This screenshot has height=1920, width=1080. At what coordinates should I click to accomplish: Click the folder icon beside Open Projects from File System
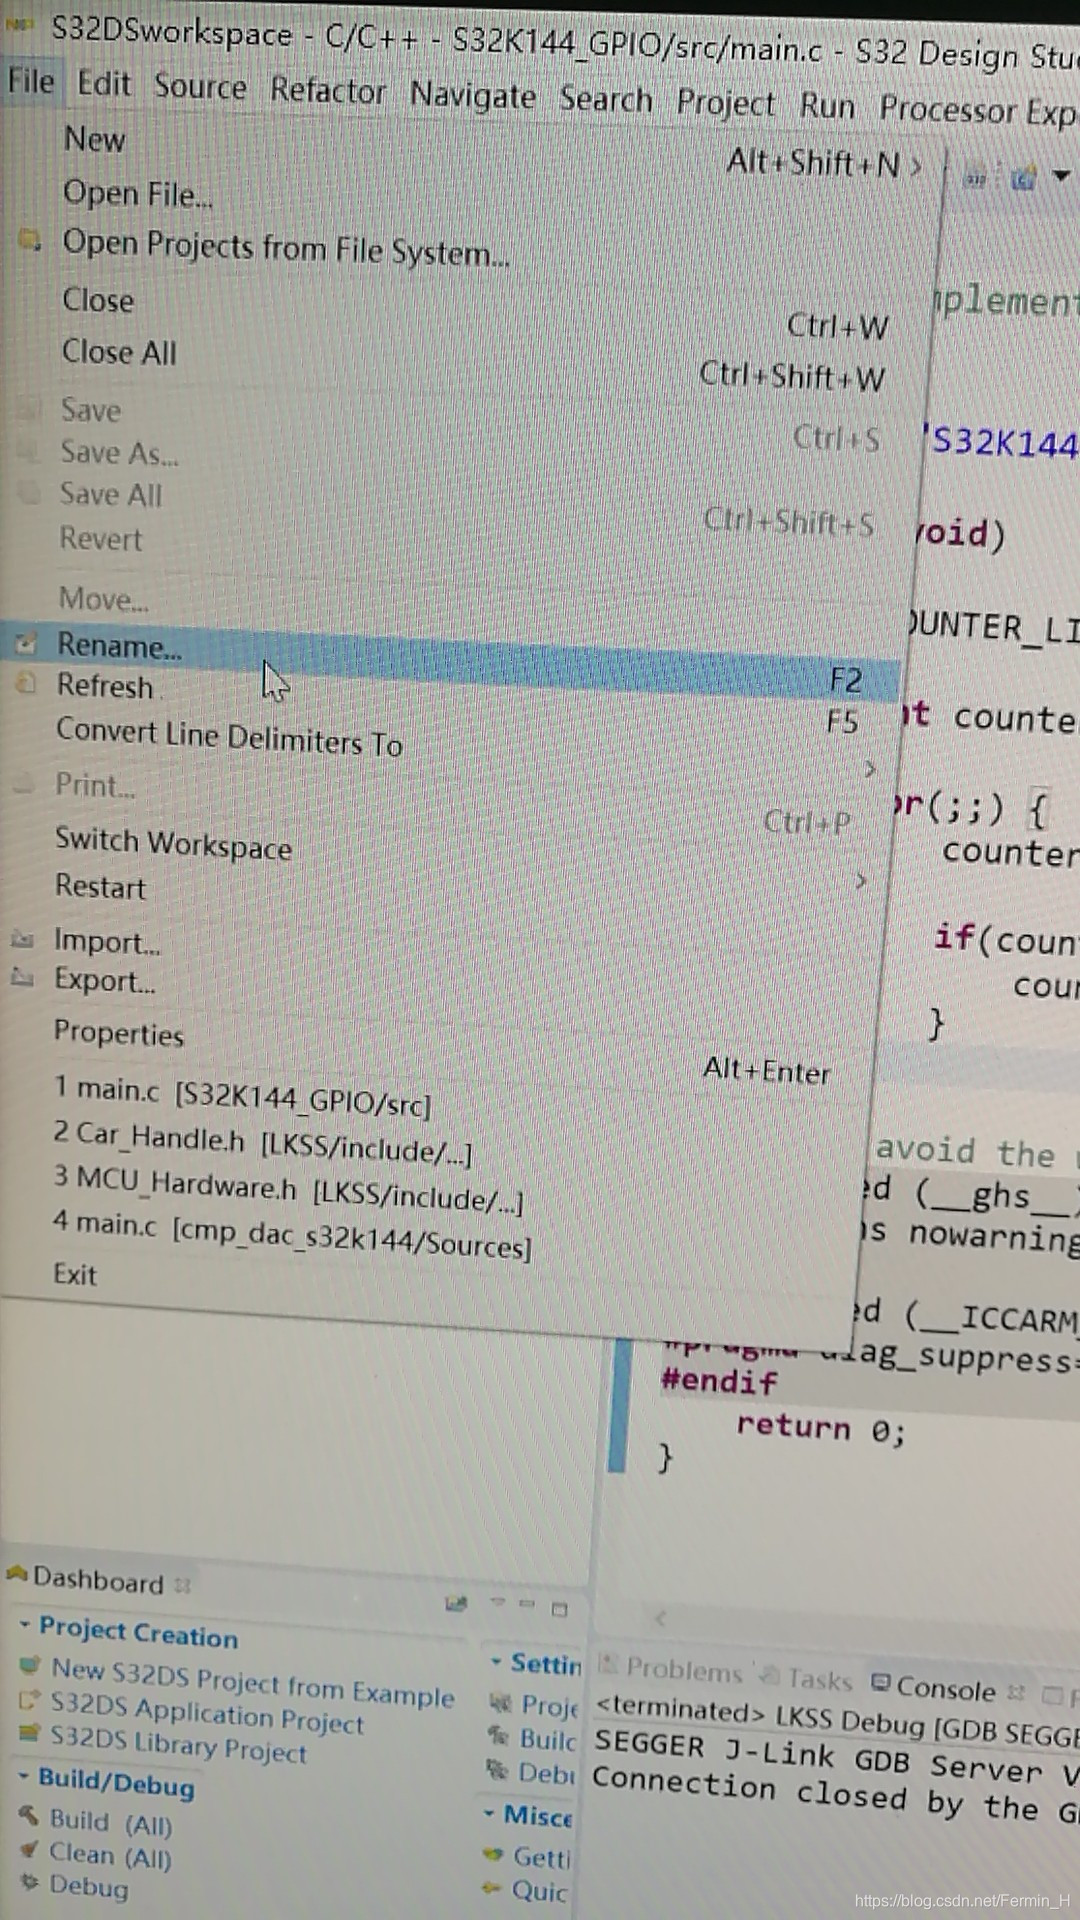(31, 240)
